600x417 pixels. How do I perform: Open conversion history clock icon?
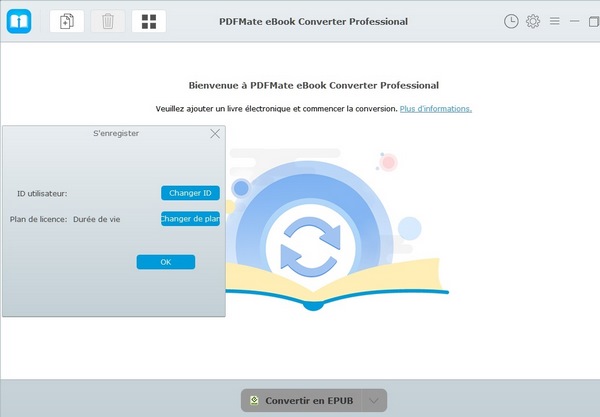click(x=511, y=21)
